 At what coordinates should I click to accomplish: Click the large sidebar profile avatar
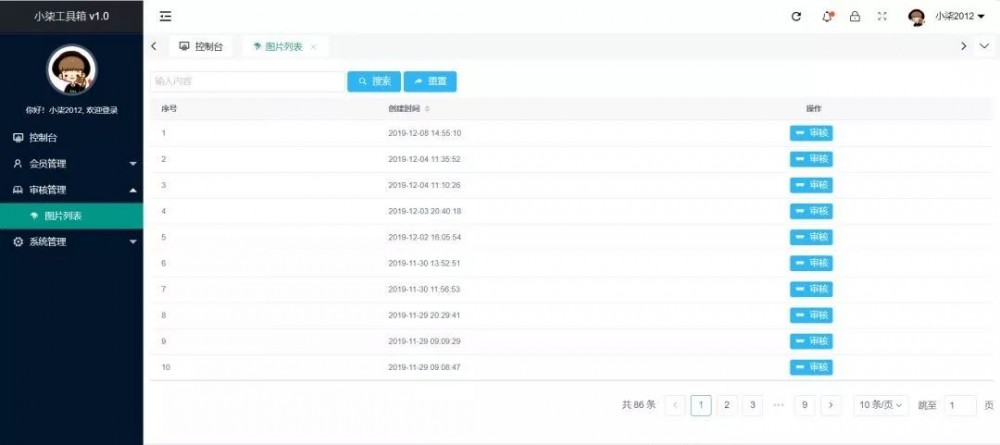point(71,70)
